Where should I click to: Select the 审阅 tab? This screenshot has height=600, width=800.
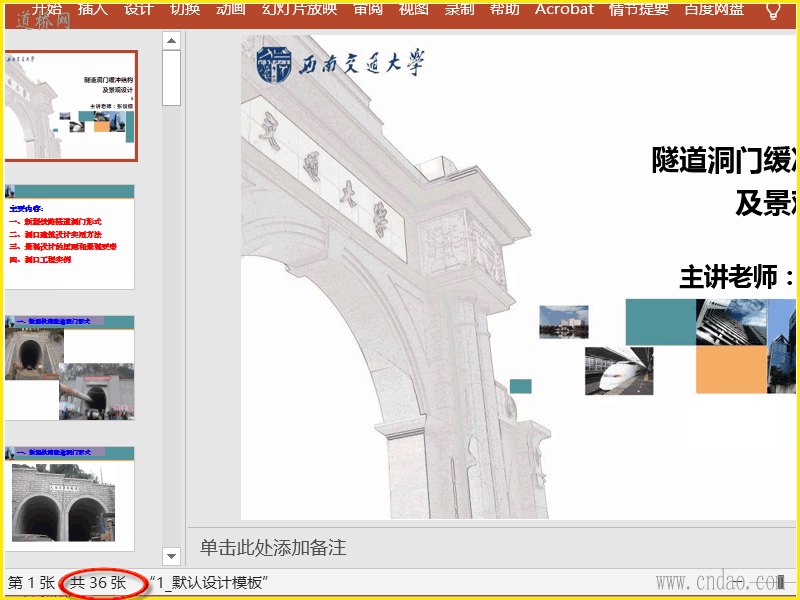pyautogui.click(x=368, y=9)
